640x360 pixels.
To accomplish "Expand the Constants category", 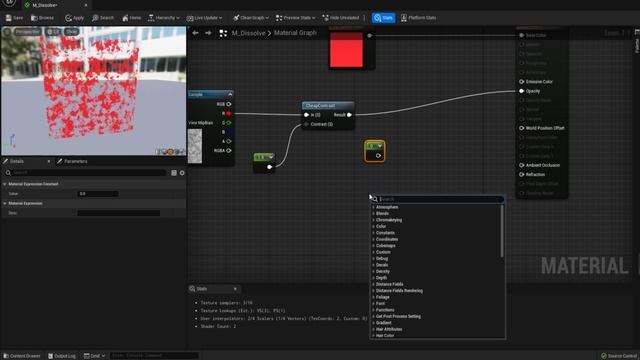I will click(x=373, y=233).
